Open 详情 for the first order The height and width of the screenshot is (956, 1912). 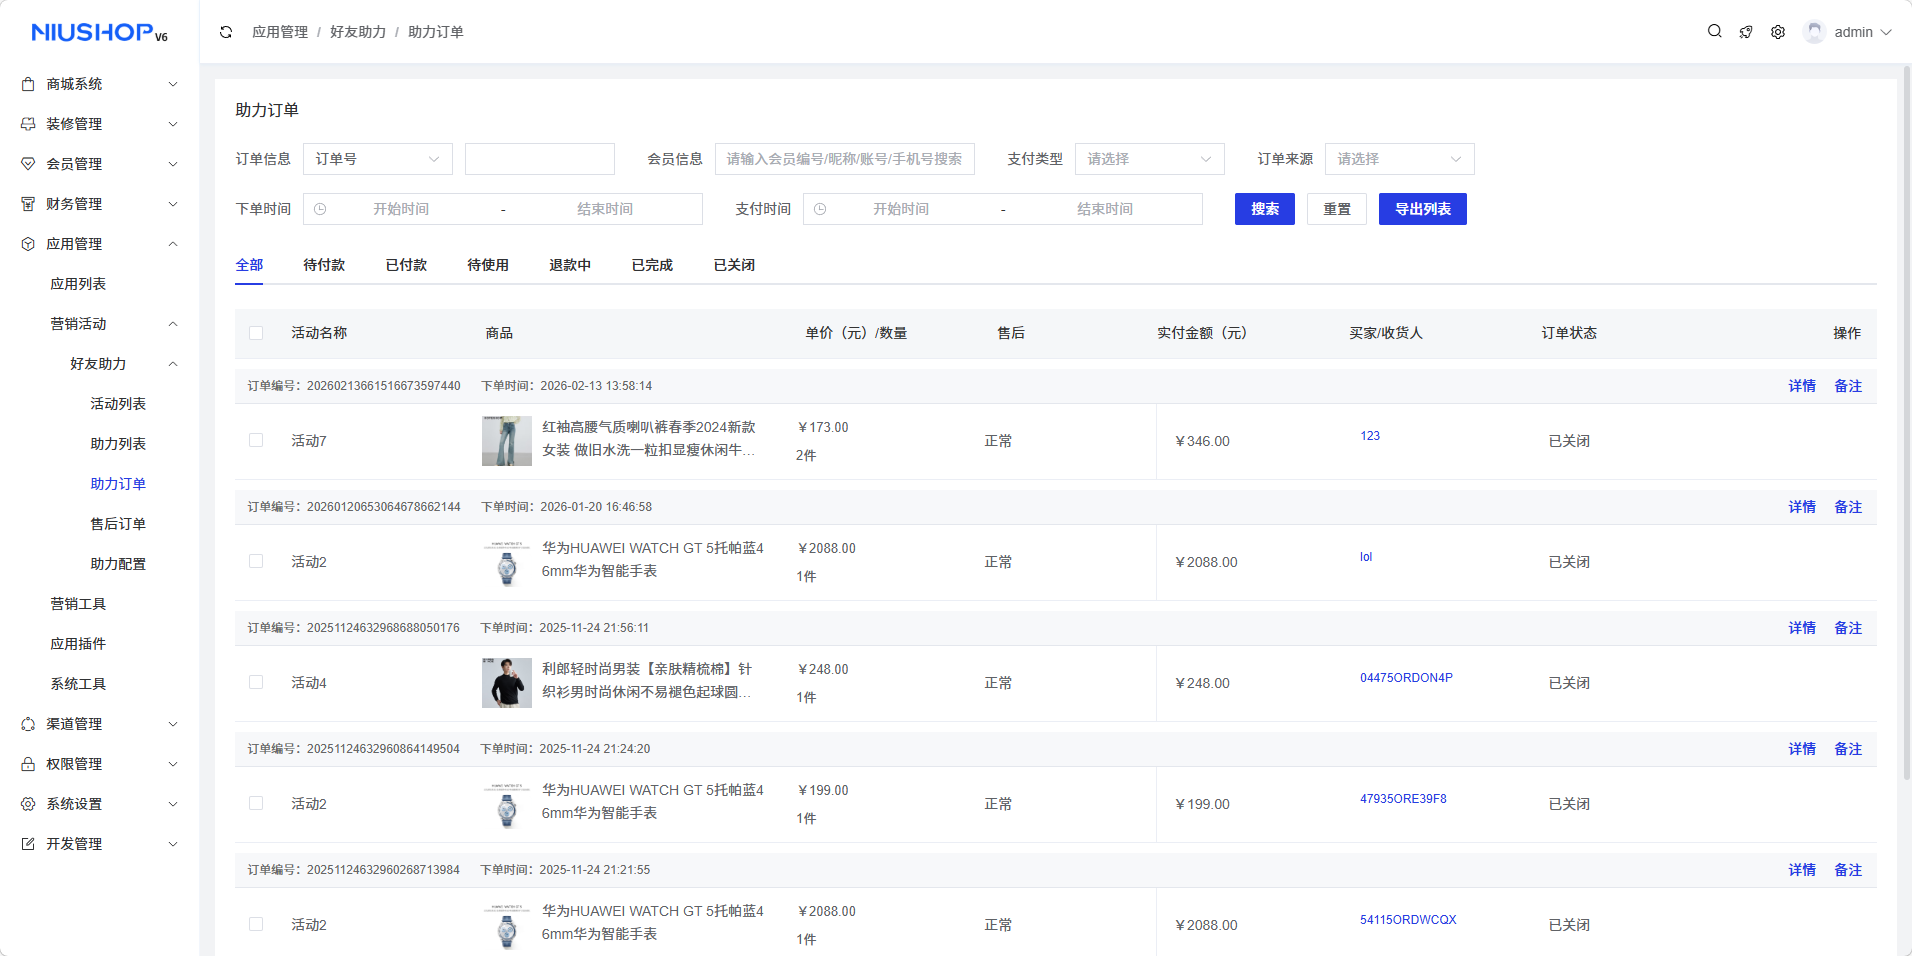point(1802,386)
